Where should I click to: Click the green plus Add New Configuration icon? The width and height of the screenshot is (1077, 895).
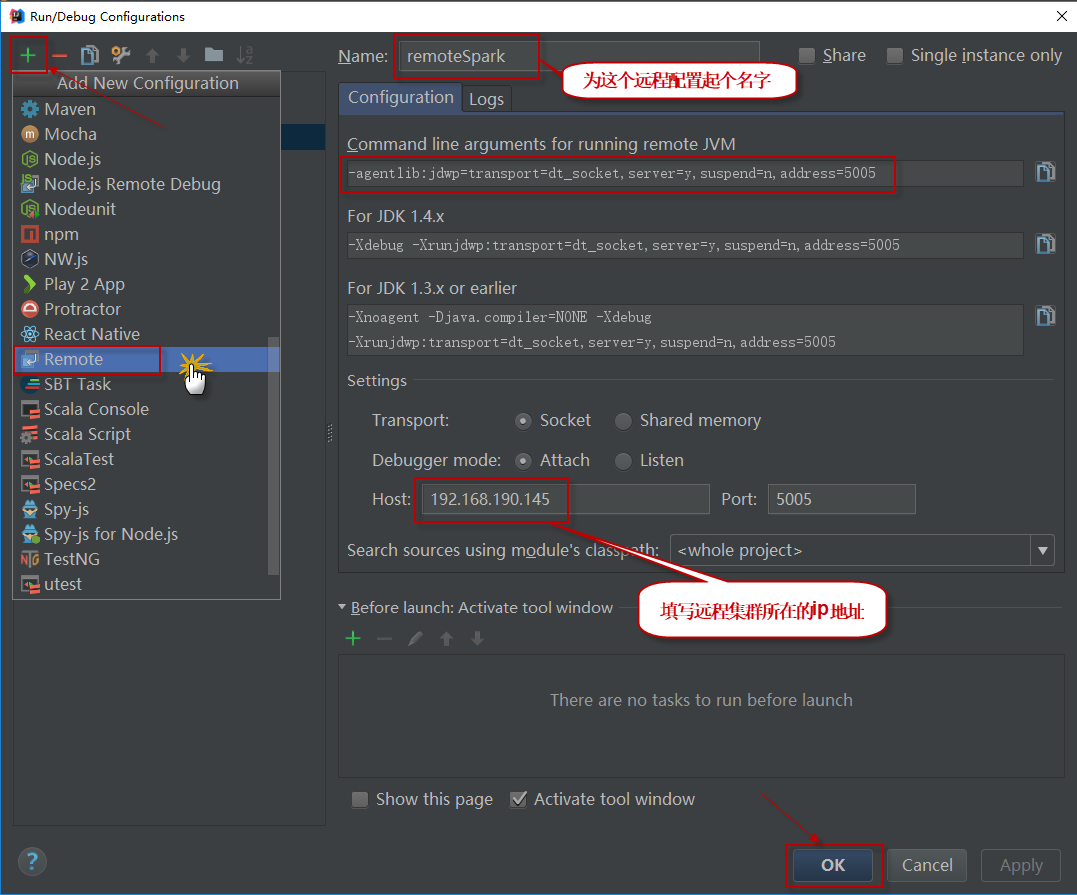28,55
